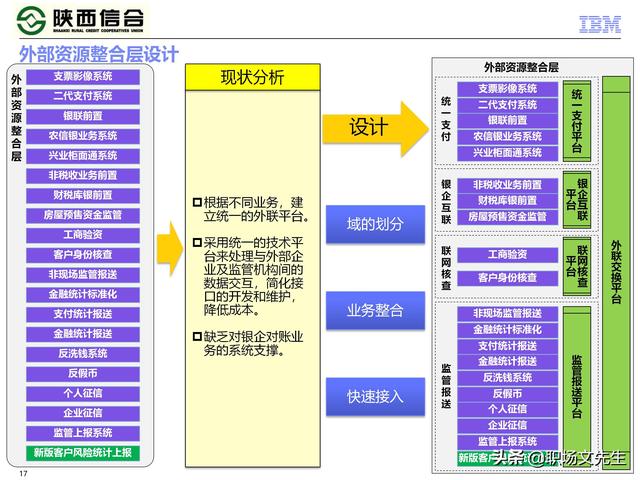This screenshot has width=640, height=480.
Task: Select 农信银业务系统 in the left list
Action: click(x=83, y=136)
